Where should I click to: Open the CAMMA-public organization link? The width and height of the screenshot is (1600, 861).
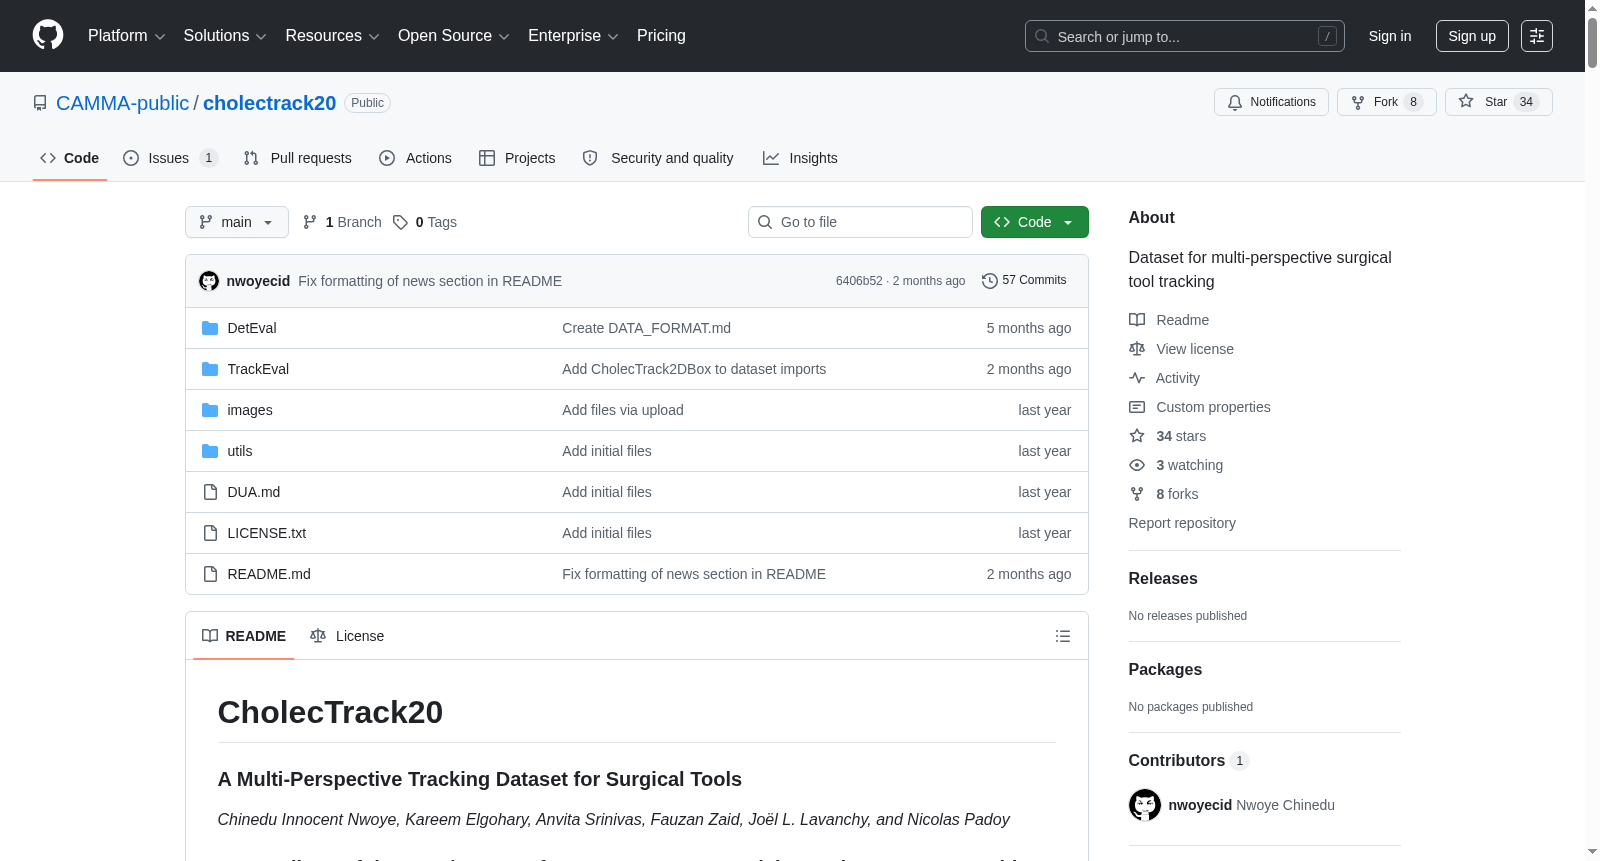[x=122, y=103]
